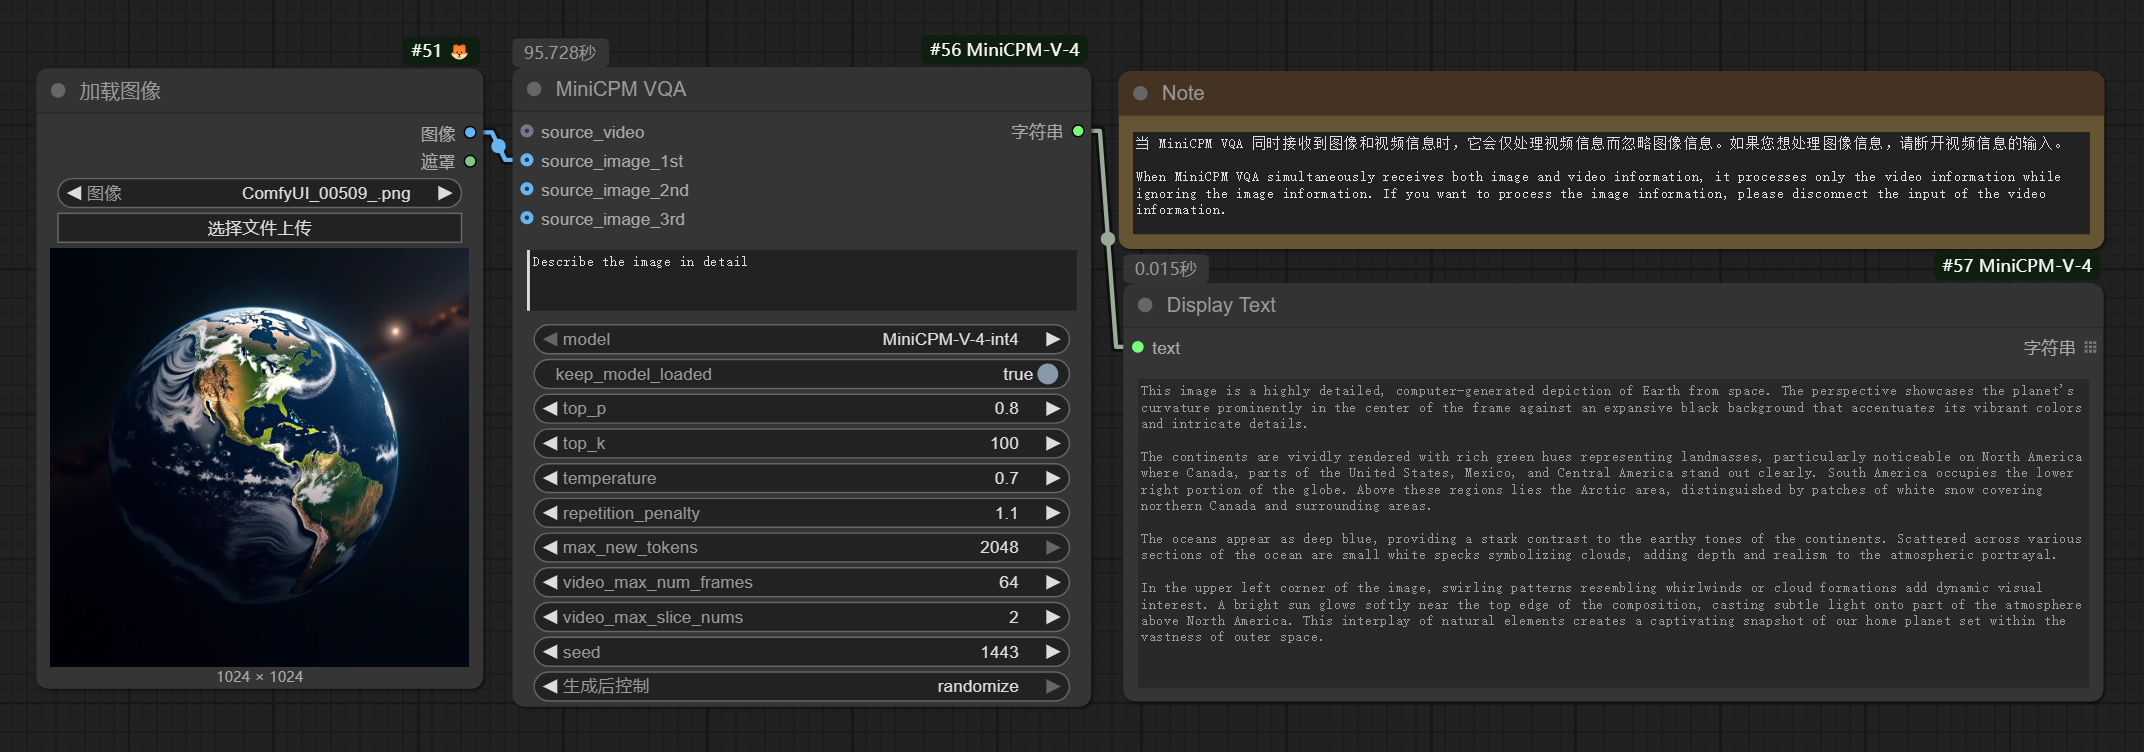Screen dimensions: 2144x752
Task: Click the 图像 output socket
Action: click(470, 132)
